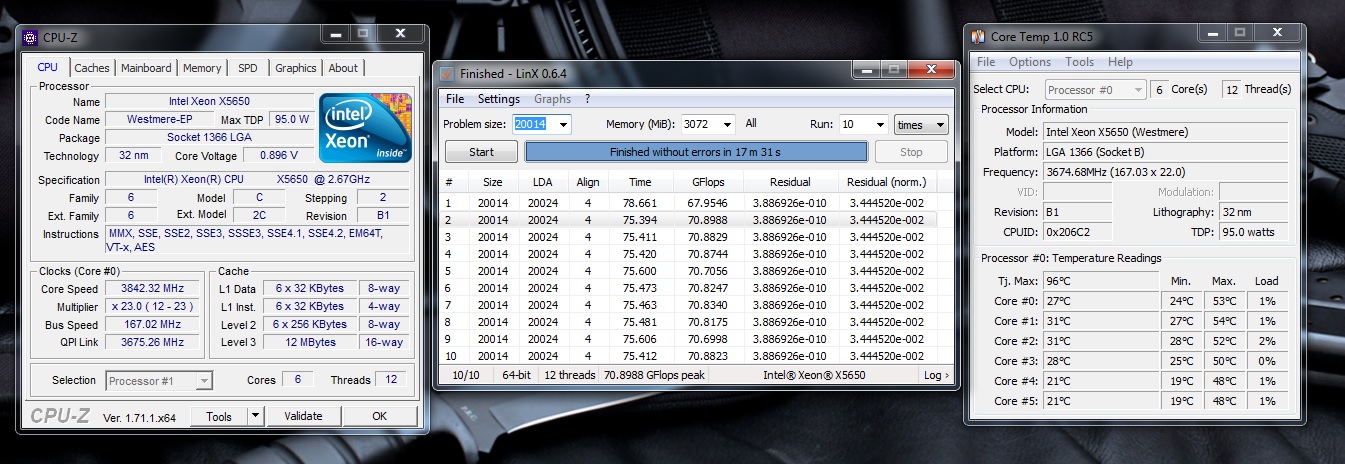Select result row 2 with 70.8988 GFlops
The image size is (1345, 464).
tap(690, 219)
